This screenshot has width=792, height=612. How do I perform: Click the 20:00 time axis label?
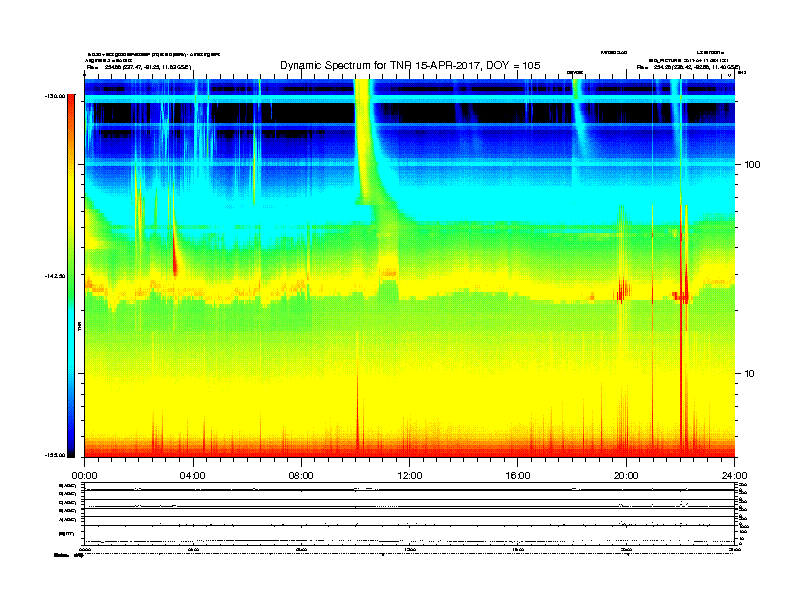tap(626, 476)
